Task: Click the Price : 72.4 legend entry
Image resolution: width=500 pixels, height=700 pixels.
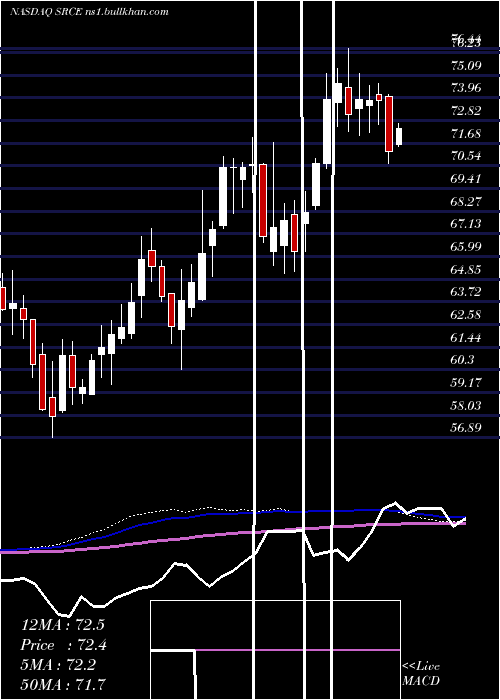Action: 64,645
